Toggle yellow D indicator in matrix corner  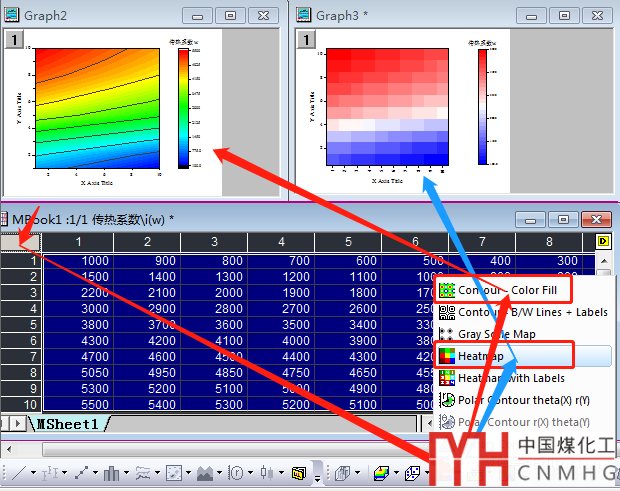603,241
